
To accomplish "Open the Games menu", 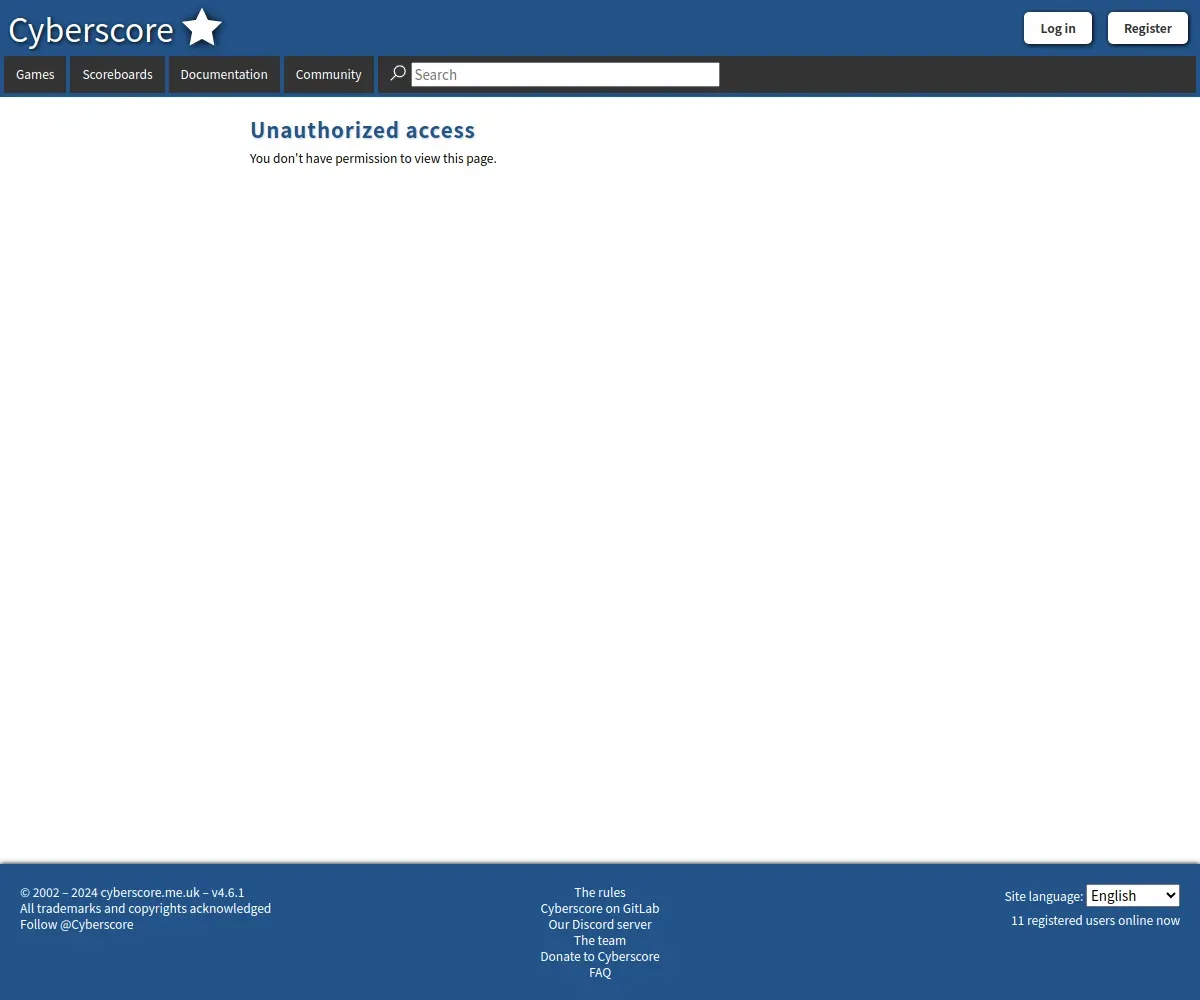I will [x=35, y=75].
